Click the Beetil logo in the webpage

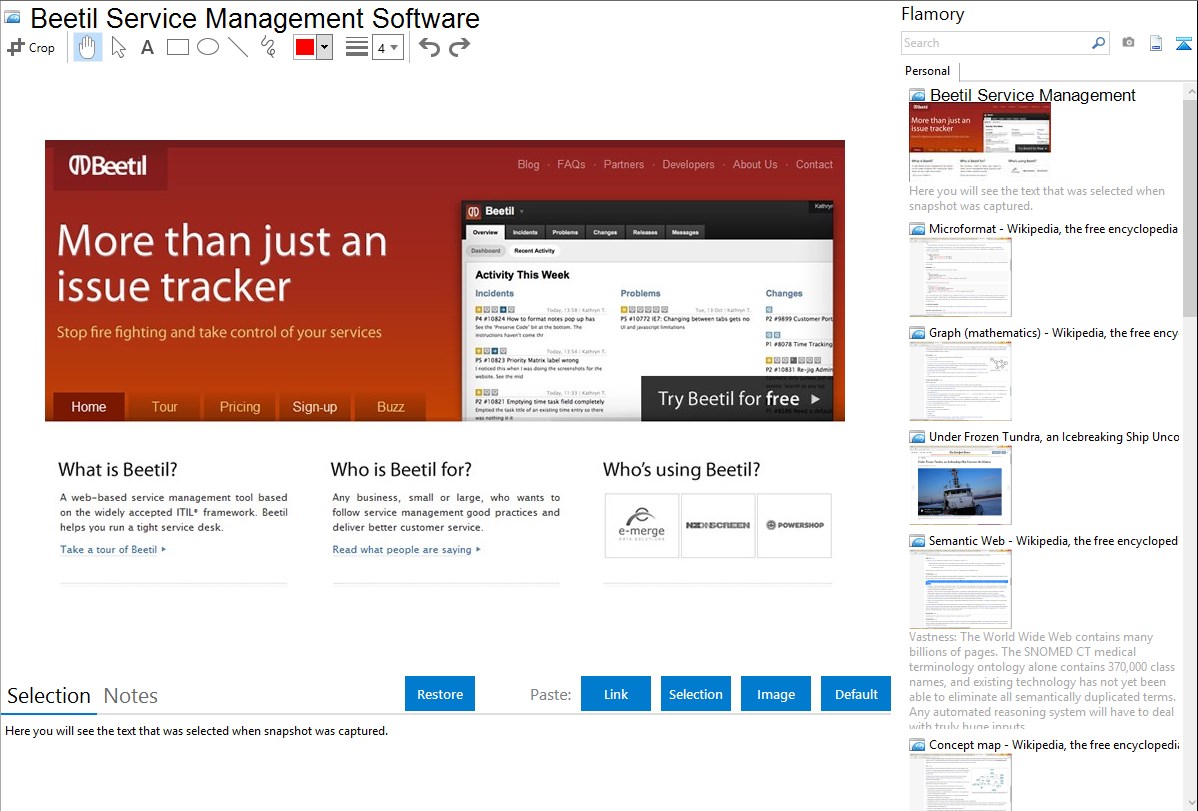pyautogui.click(x=108, y=165)
